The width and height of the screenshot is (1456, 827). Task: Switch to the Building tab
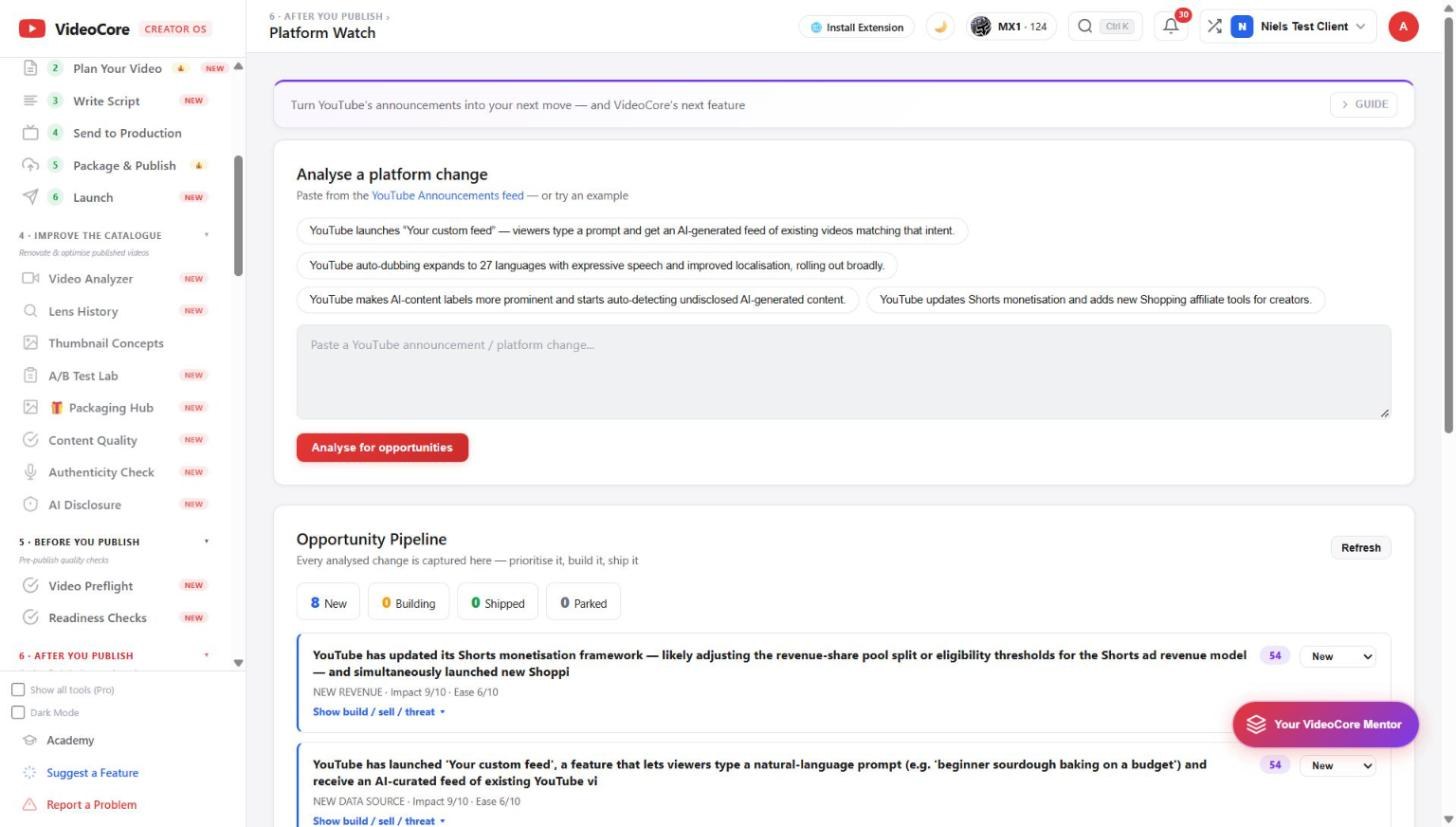pos(409,603)
